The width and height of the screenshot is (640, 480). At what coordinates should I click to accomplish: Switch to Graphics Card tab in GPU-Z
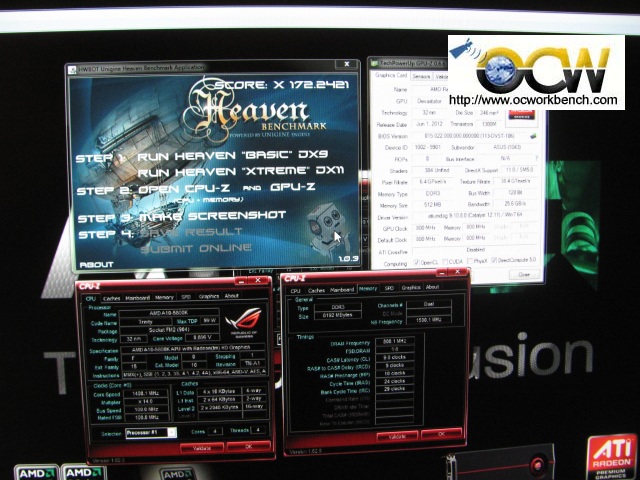391,76
